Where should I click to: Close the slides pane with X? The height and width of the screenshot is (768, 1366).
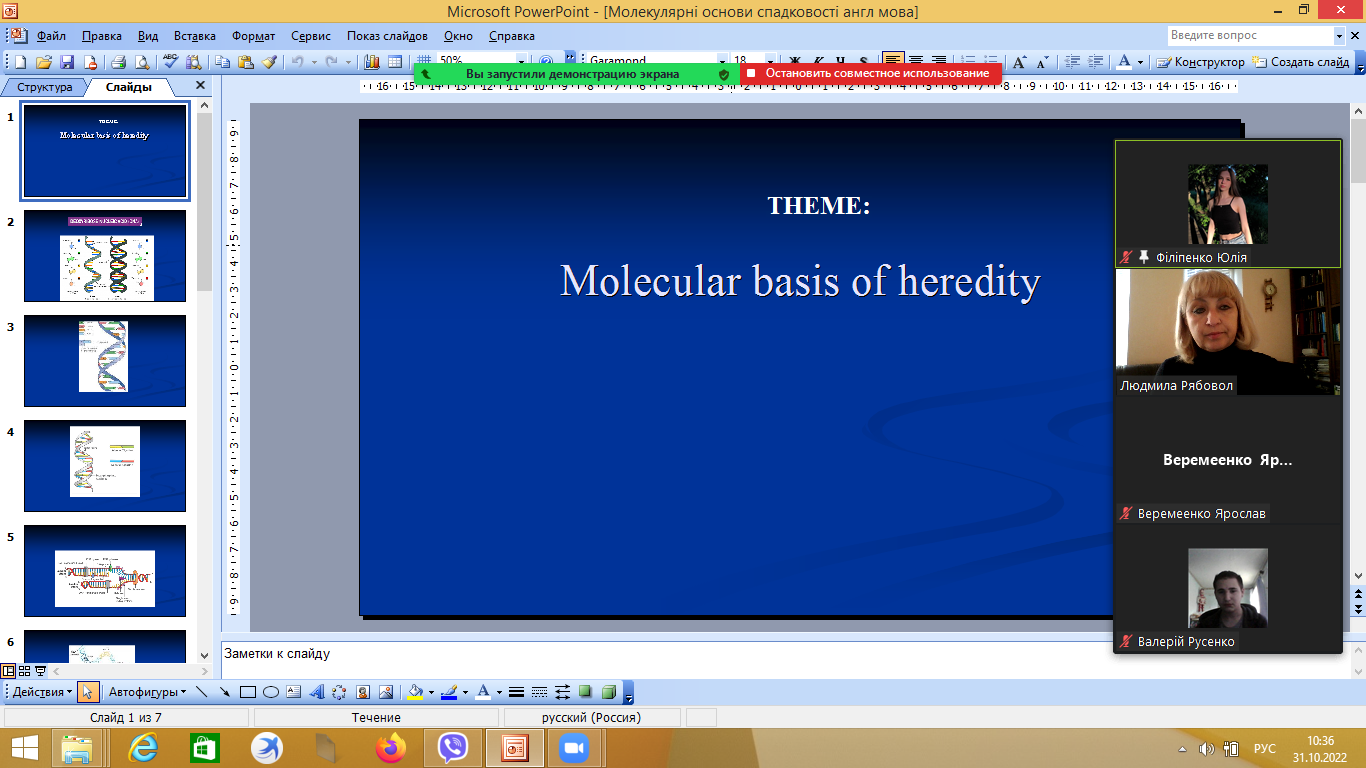point(200,86)
